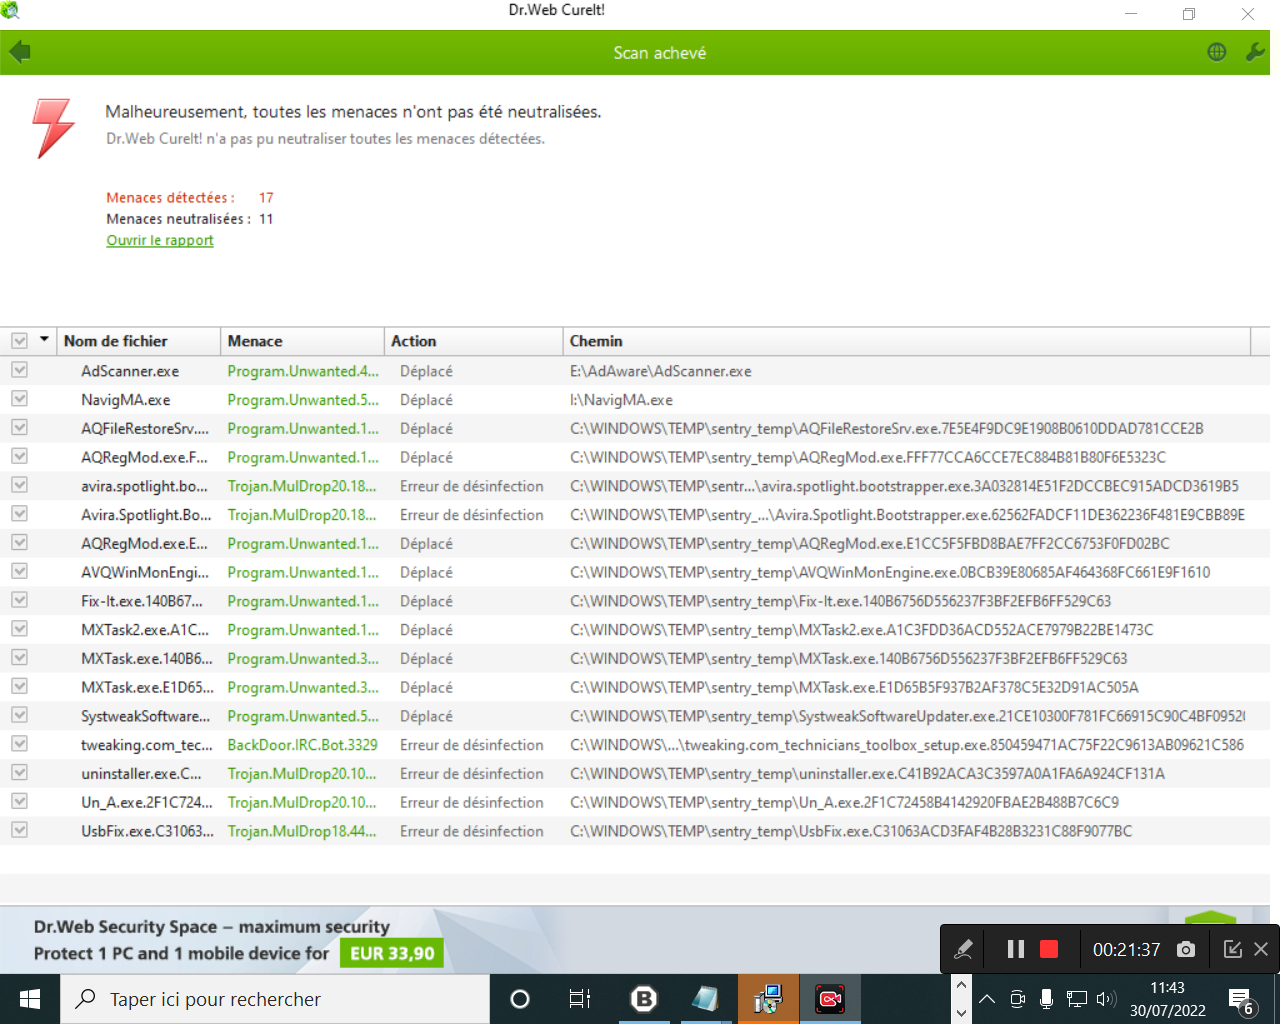
Task: Sort by Menace column
Action: tap(302, 341)
